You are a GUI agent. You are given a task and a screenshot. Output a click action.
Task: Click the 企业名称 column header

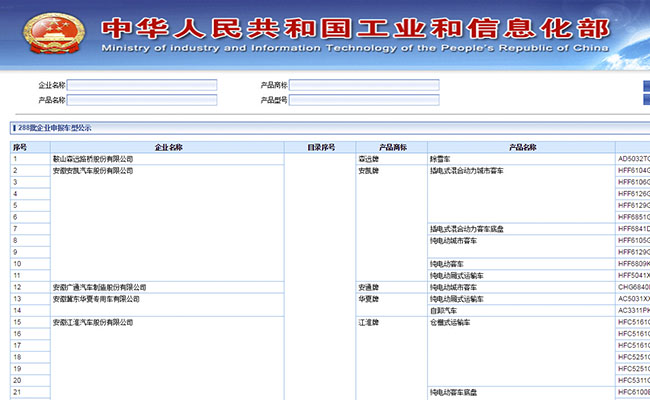pos(168,147)
